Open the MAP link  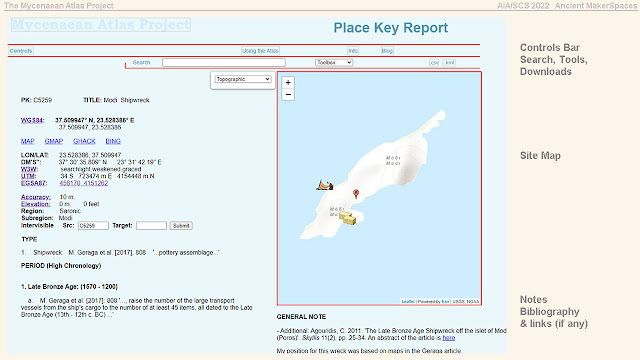[x=27, y=141]
